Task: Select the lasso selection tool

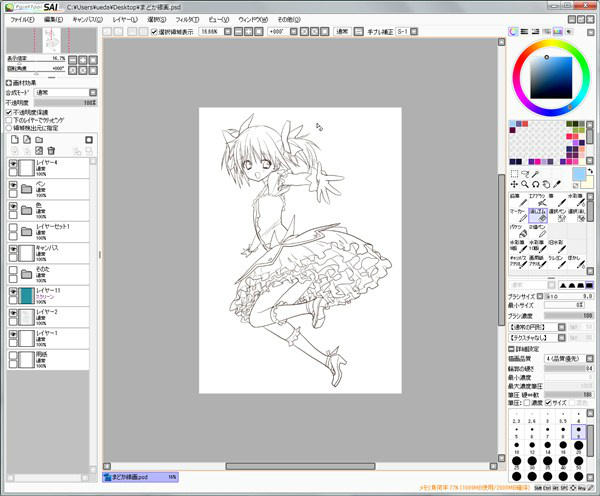Action: 525,174
